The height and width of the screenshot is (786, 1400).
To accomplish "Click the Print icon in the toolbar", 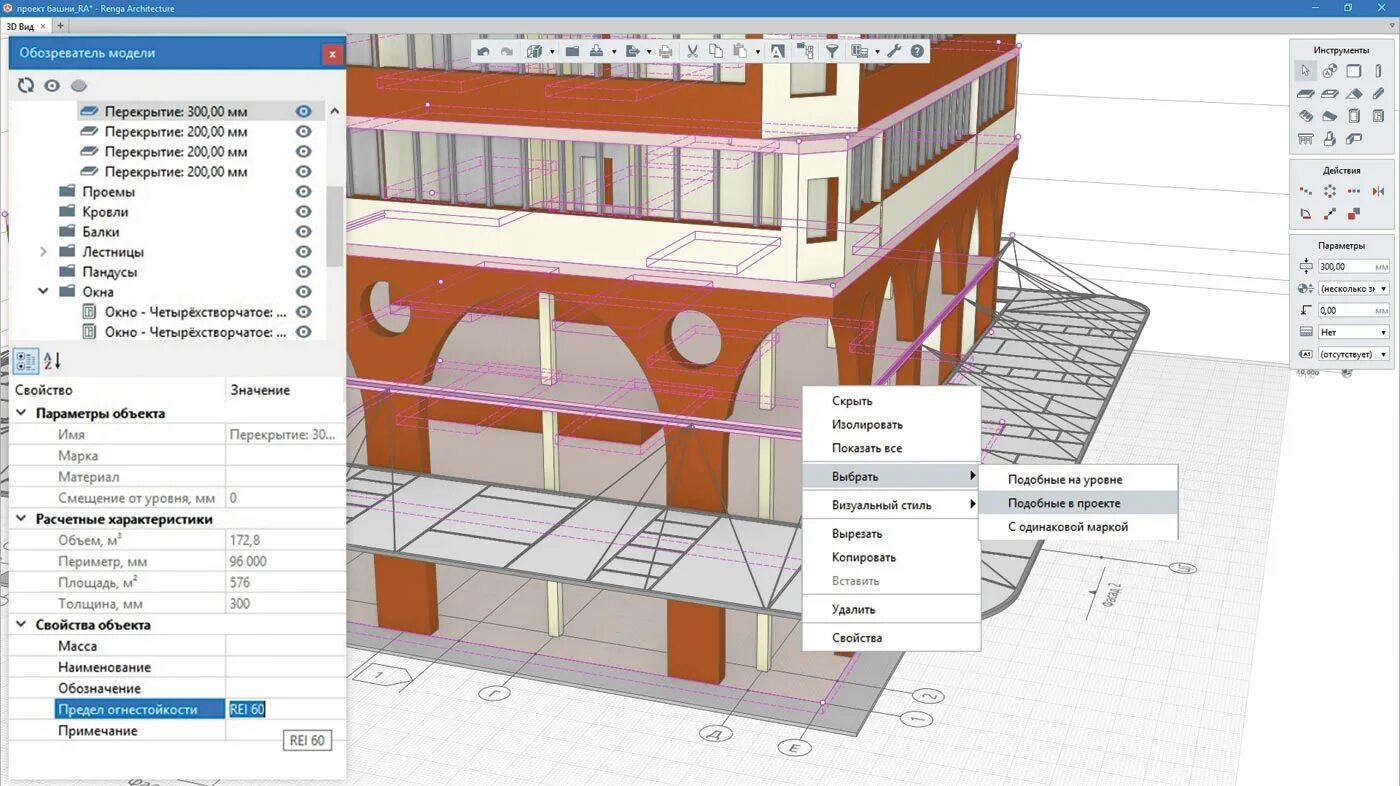I will (x=665, y=51).
